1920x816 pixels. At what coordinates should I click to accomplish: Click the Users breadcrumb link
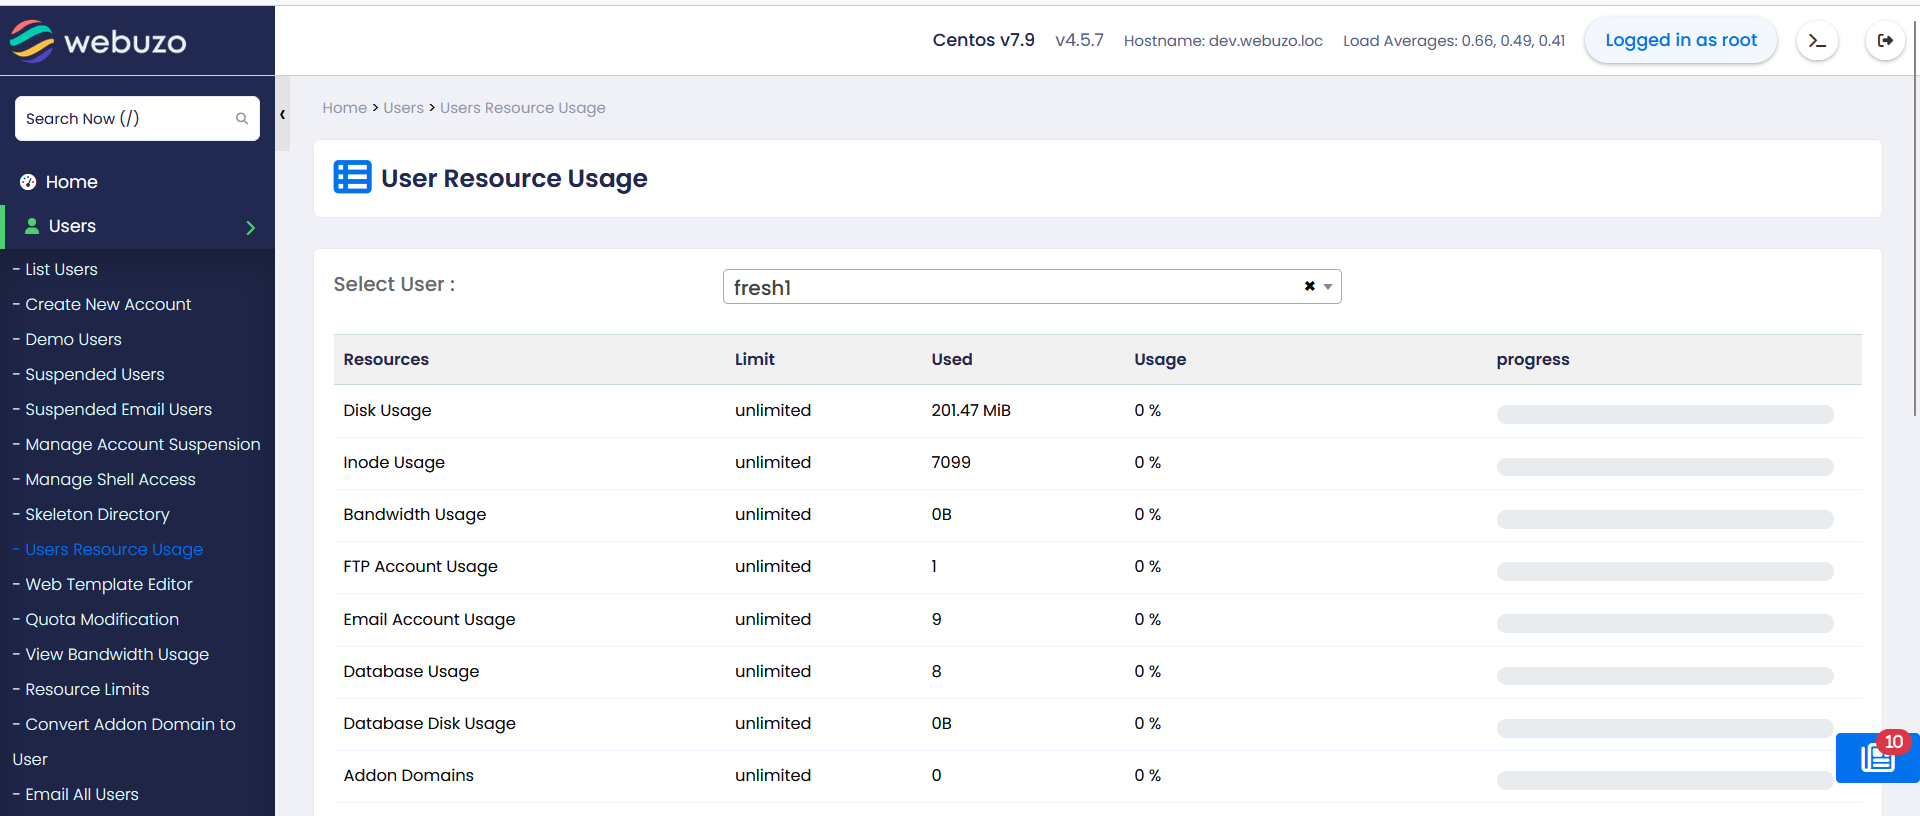(x=403, y=108)
